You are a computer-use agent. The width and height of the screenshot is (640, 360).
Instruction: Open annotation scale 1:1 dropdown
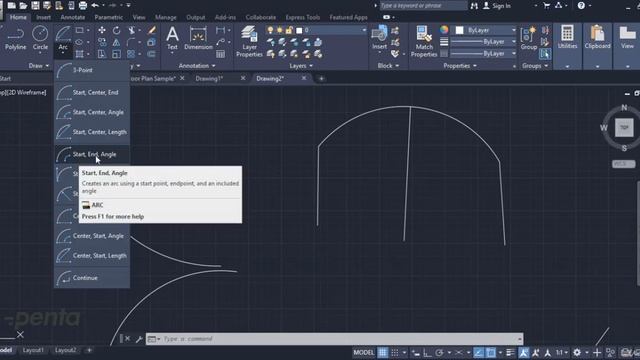click(562, 352)
